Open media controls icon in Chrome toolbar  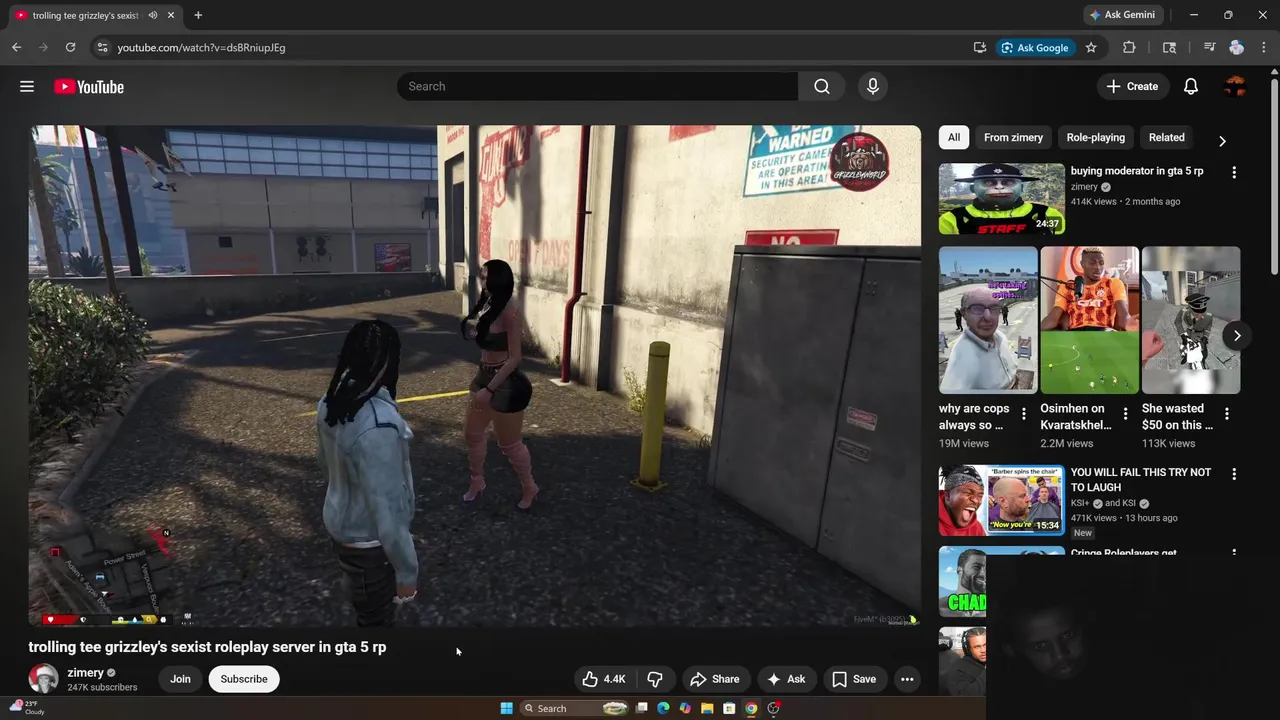click(x=1209, y=47)
